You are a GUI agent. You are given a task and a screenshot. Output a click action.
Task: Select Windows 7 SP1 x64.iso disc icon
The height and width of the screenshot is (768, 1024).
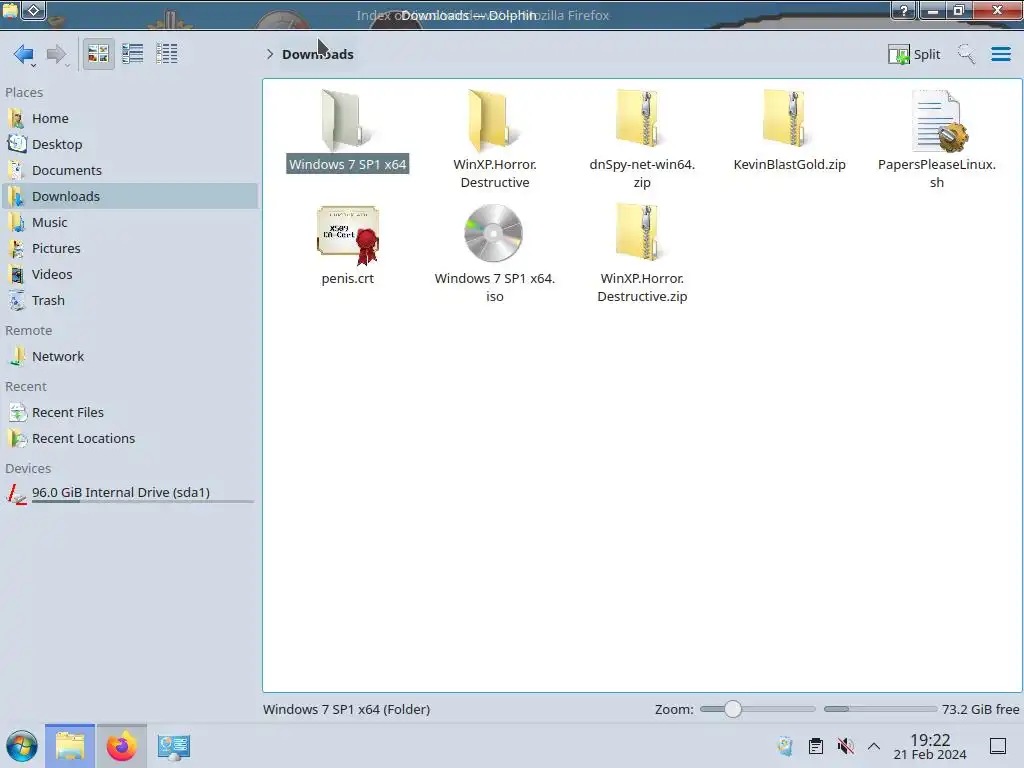coord(494,234)
